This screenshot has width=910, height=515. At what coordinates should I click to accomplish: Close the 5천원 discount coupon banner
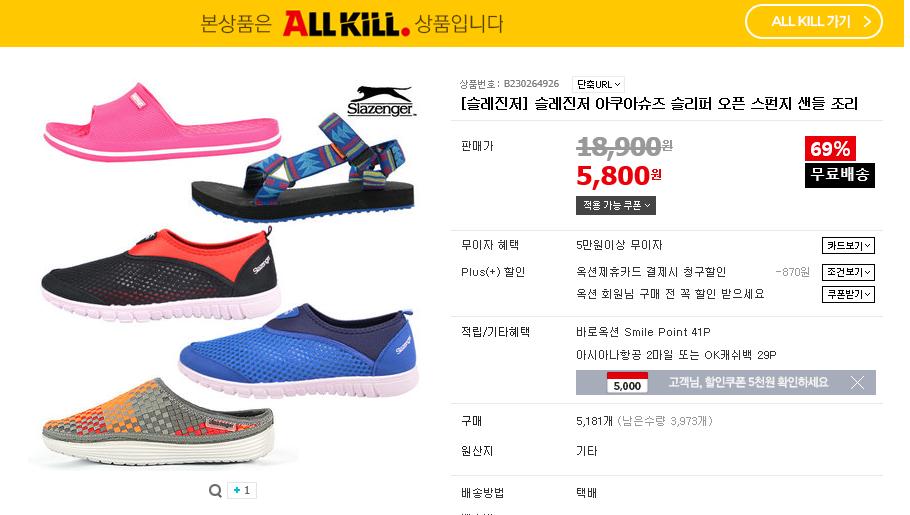click(857, 383)
